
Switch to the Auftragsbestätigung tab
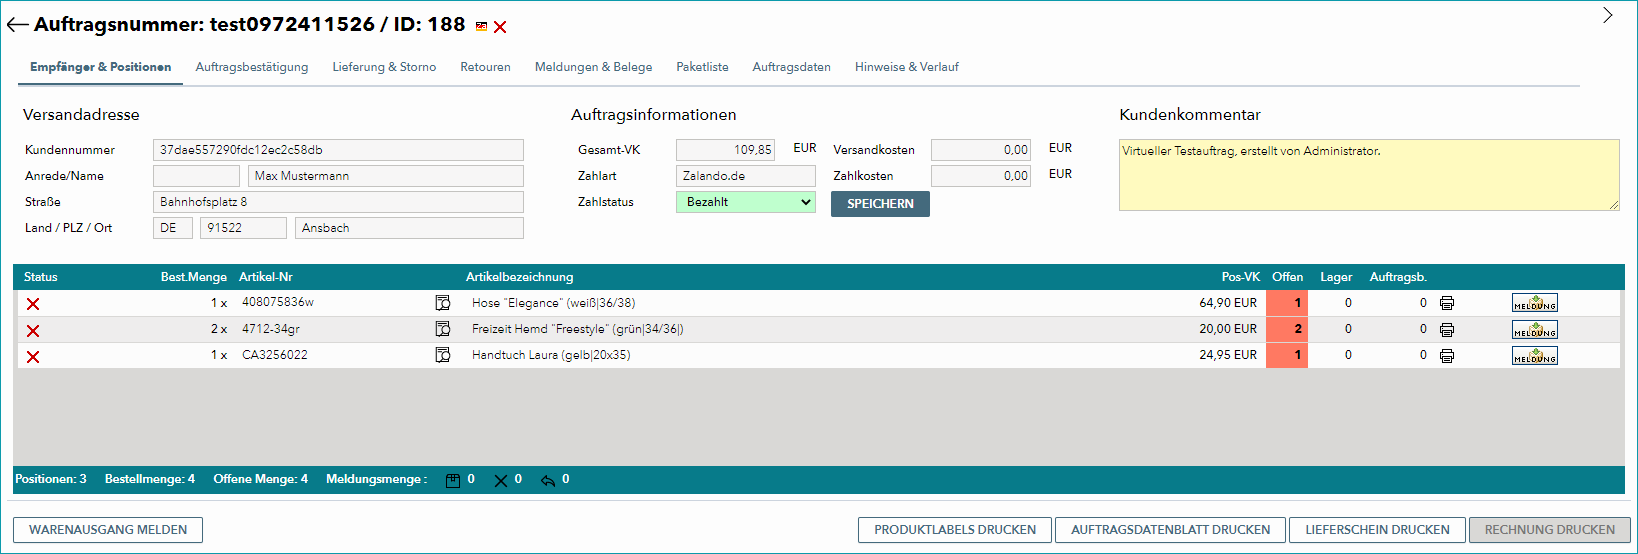(252, 67)
